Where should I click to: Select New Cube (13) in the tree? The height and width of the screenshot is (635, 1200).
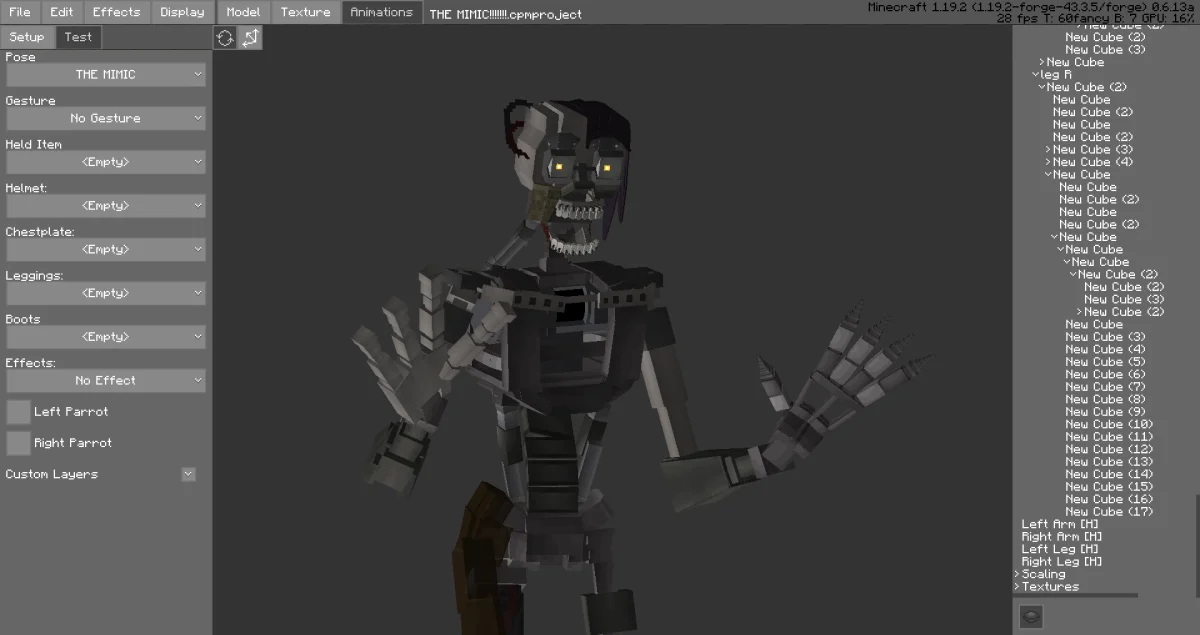1109,462
